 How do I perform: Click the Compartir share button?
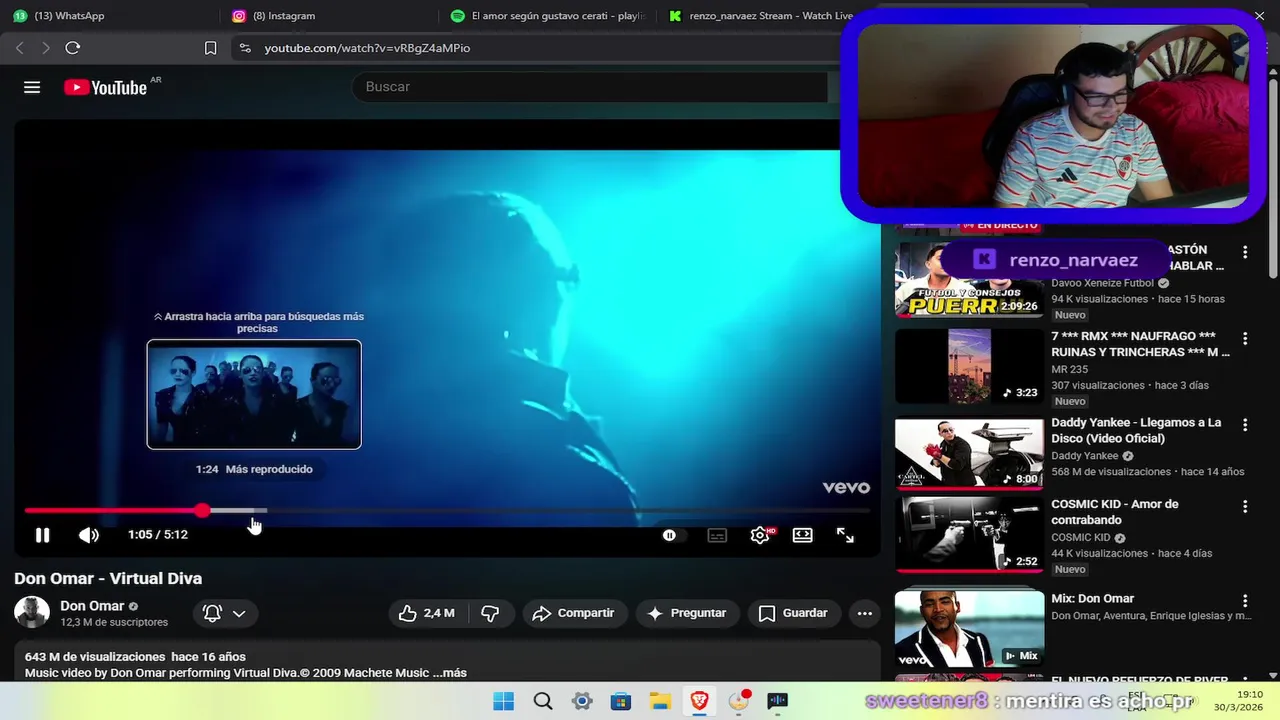(574, 613)
